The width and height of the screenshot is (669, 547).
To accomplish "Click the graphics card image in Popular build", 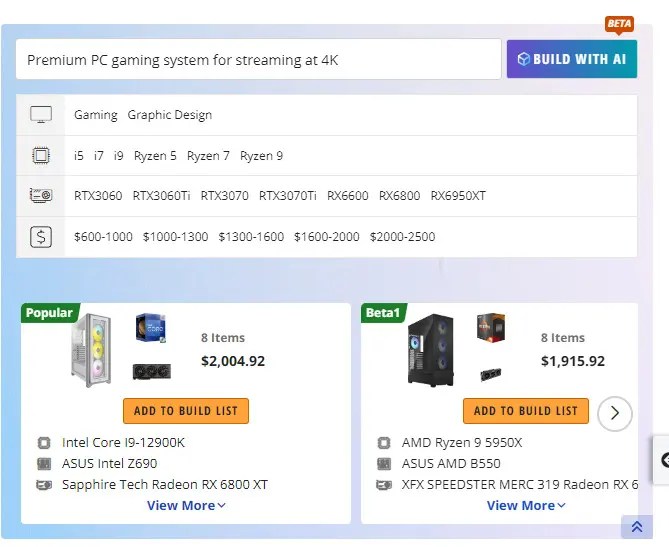I will tap(151, 372).
